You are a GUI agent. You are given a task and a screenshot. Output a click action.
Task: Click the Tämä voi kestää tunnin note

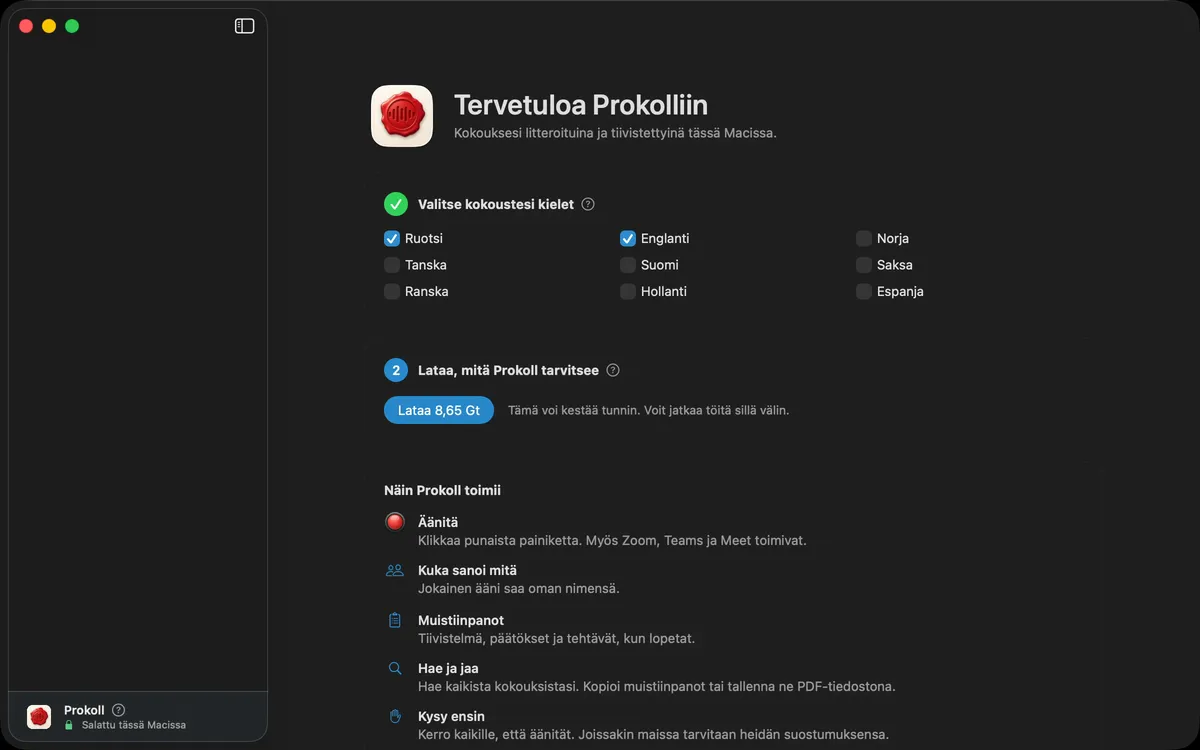[x=648, y=410]
